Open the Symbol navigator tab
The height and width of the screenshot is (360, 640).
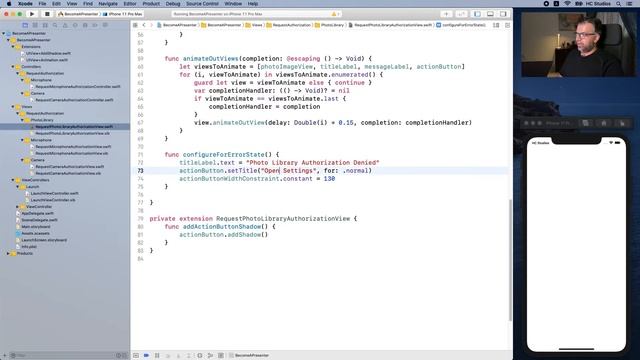[x=45, y=25]
